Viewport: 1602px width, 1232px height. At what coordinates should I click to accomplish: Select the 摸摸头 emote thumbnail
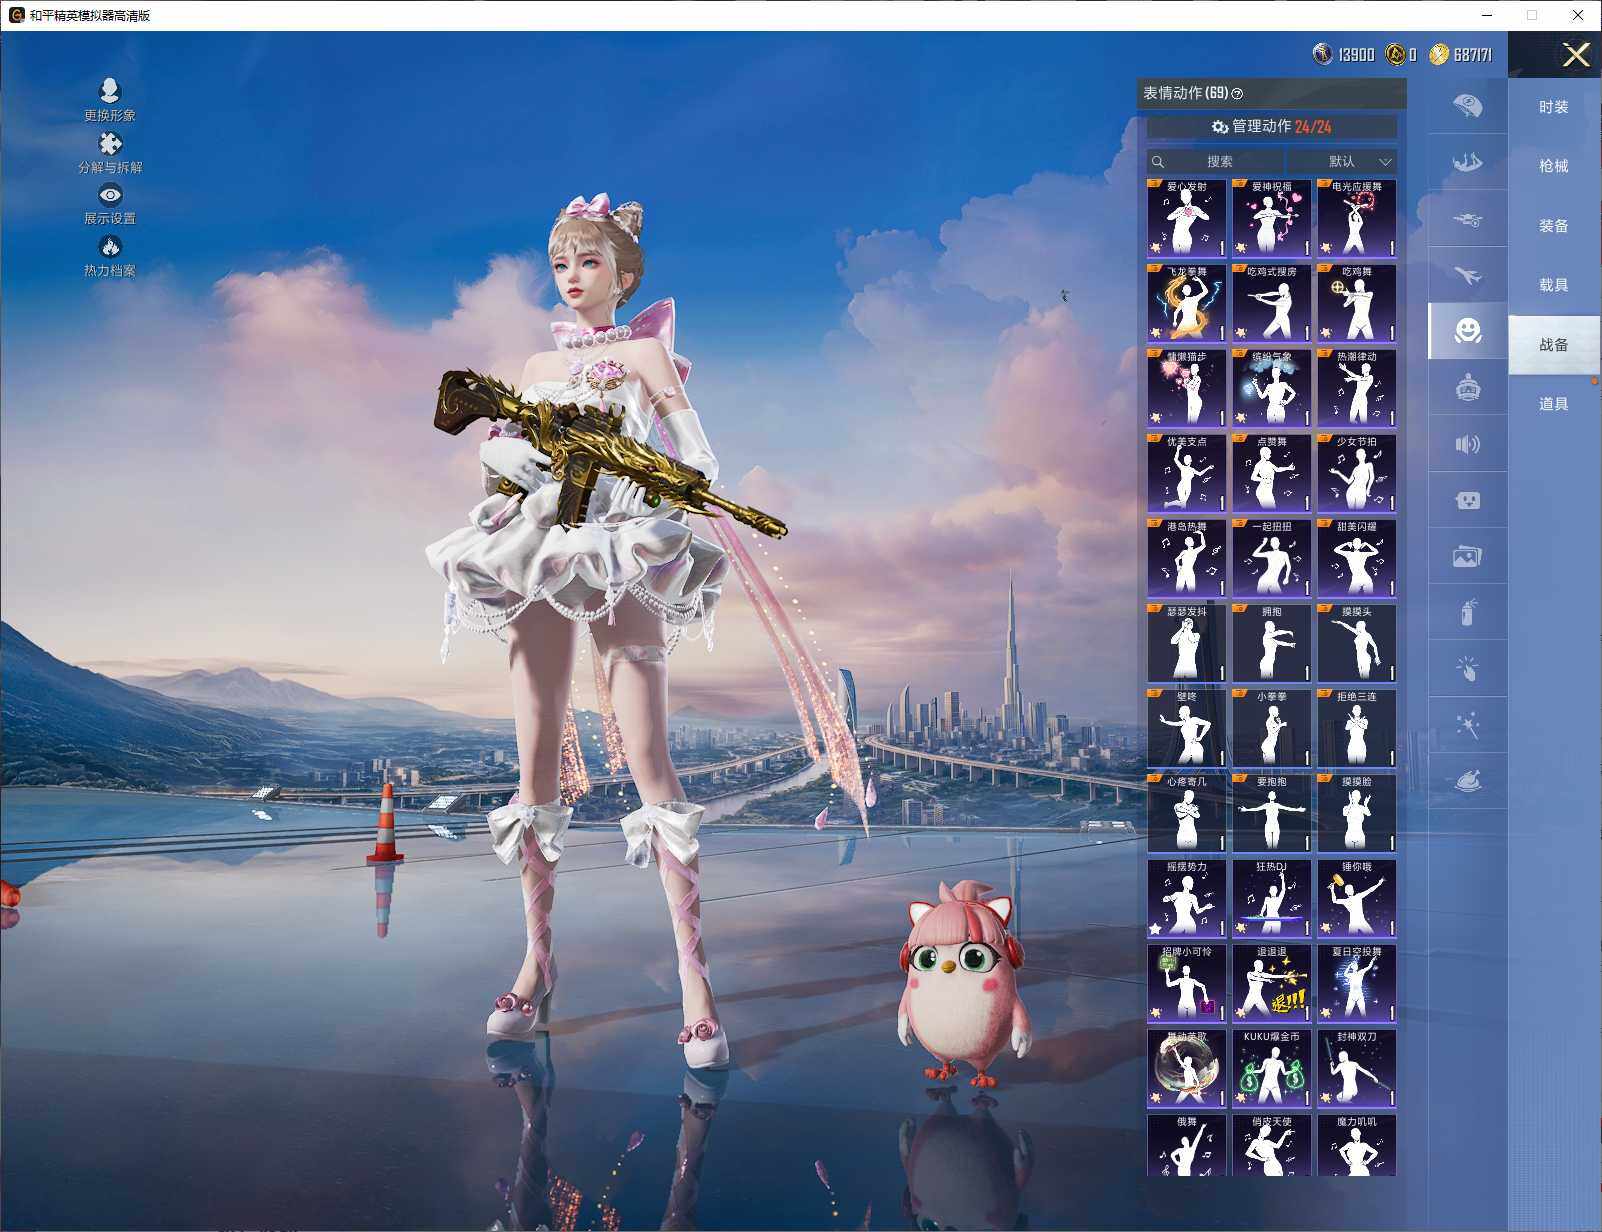click(1357, 644)
